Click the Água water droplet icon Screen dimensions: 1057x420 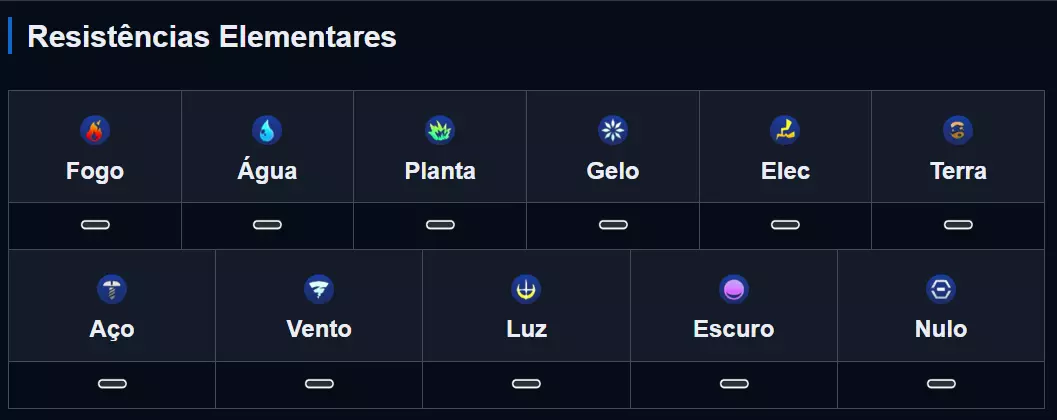[267, 130]
